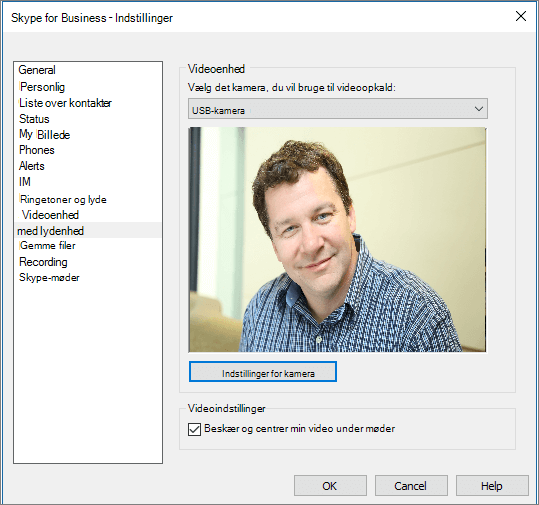Open the Alerts category
This screenshot has width=539, height=505.
point(32,166)
